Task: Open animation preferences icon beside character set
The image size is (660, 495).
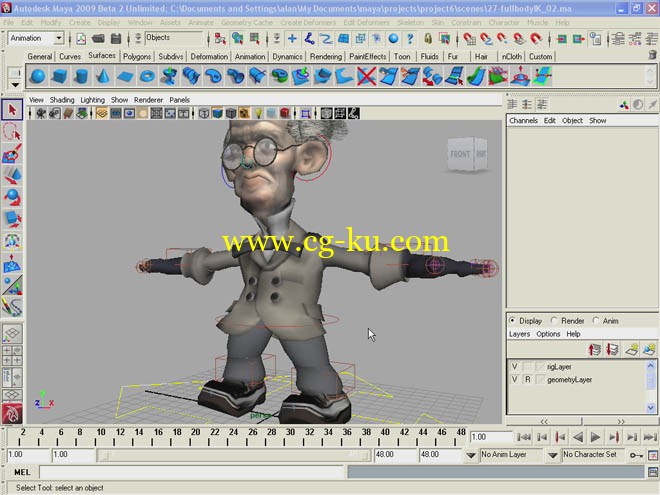Action: (x=653, y=455)
